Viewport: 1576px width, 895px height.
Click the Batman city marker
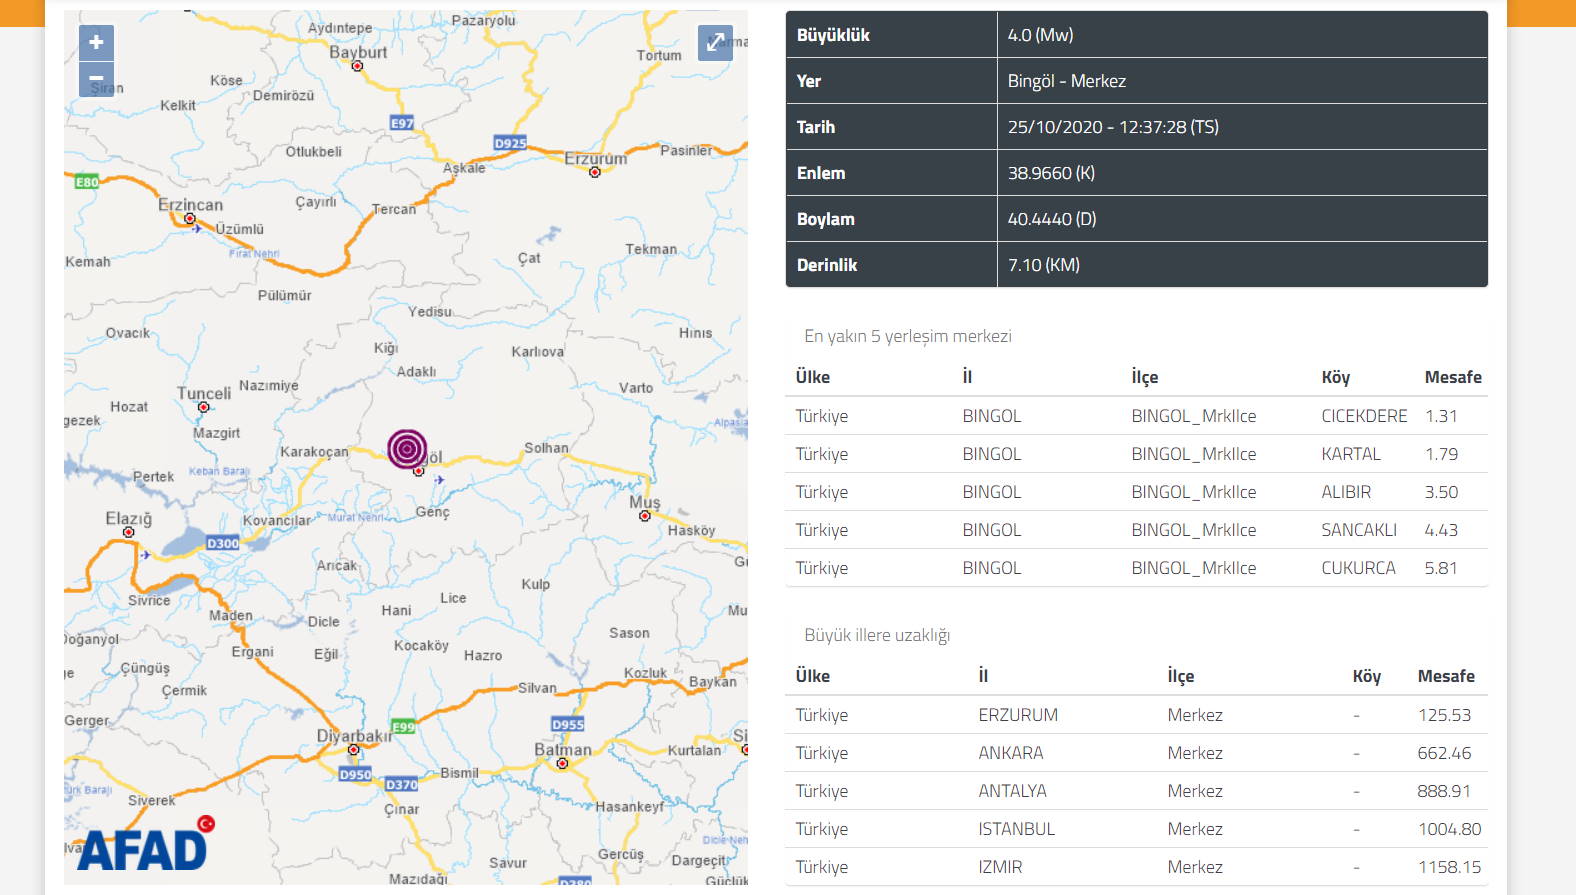562,763
